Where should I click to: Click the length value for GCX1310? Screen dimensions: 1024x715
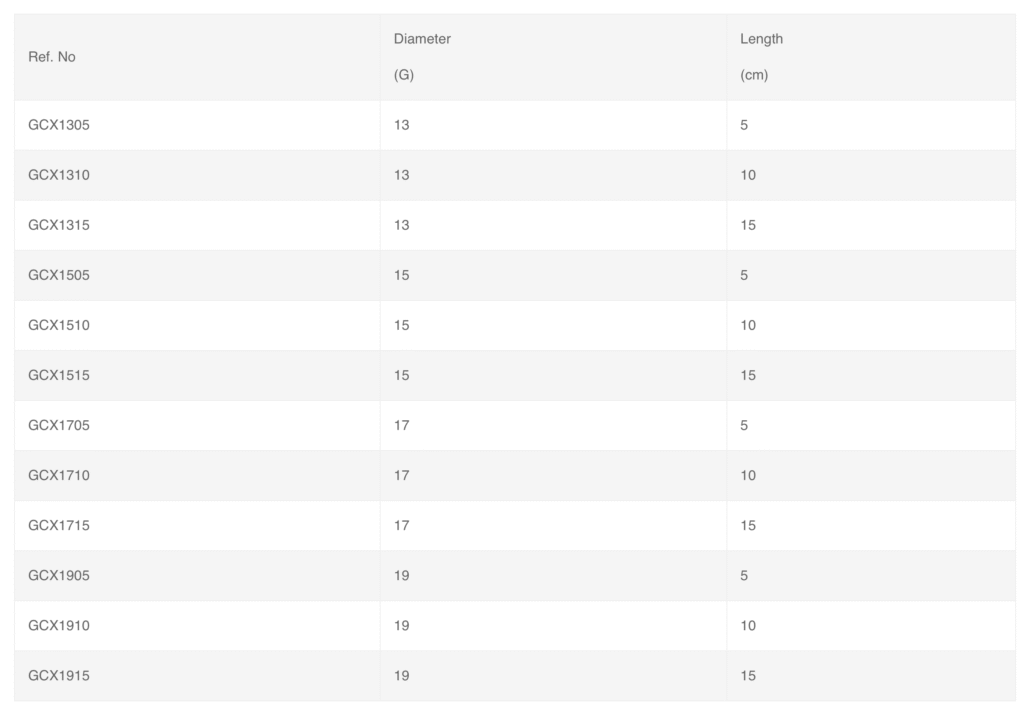click(748, 175)
